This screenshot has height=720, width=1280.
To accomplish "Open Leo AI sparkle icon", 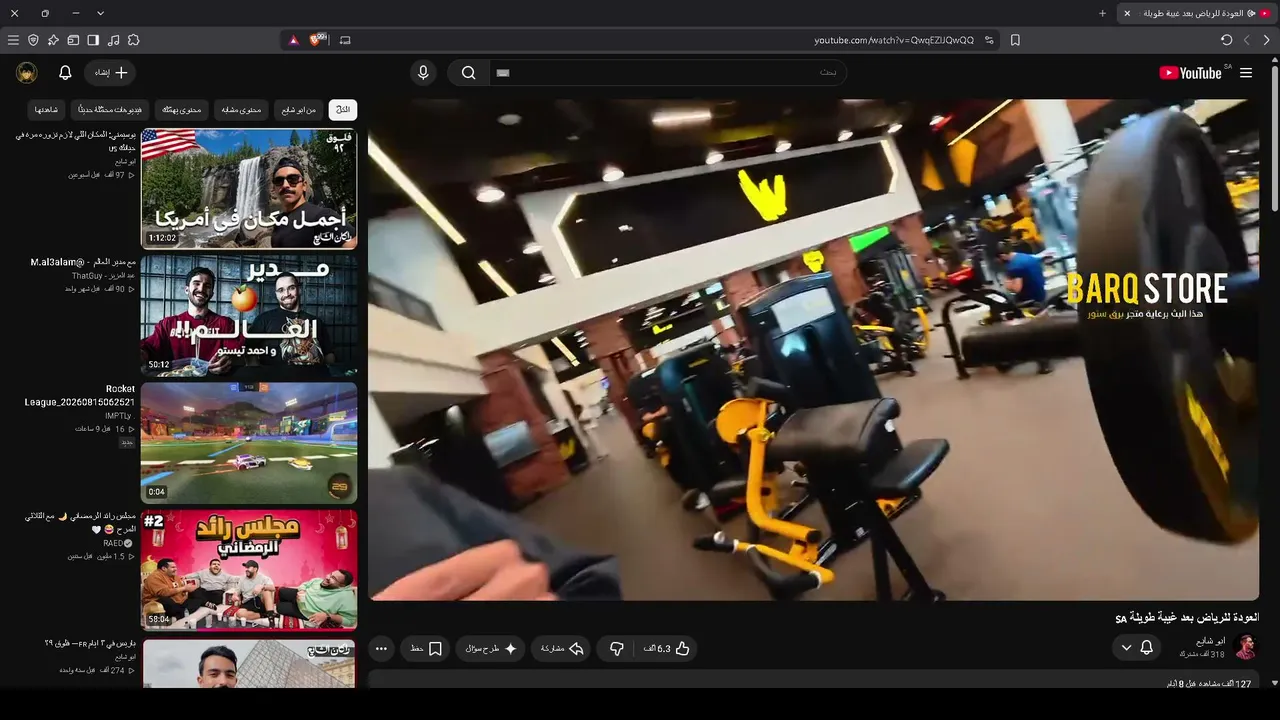I will click(53, 40).
